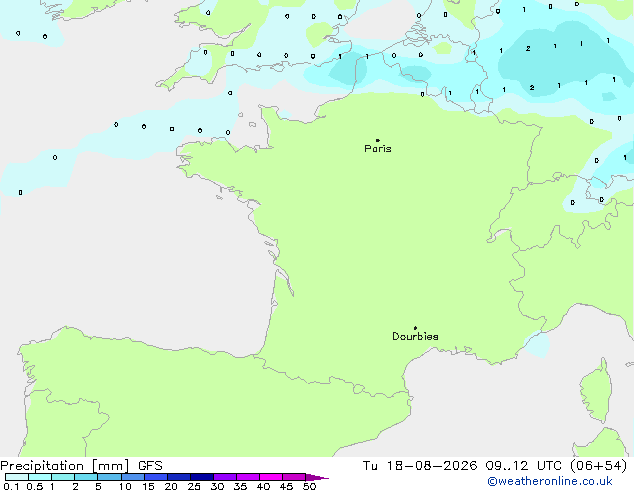Click the '09..12 UTC' time range text
Image resolution: width=634 pixels, height=490 pixels.
[523, 466]
